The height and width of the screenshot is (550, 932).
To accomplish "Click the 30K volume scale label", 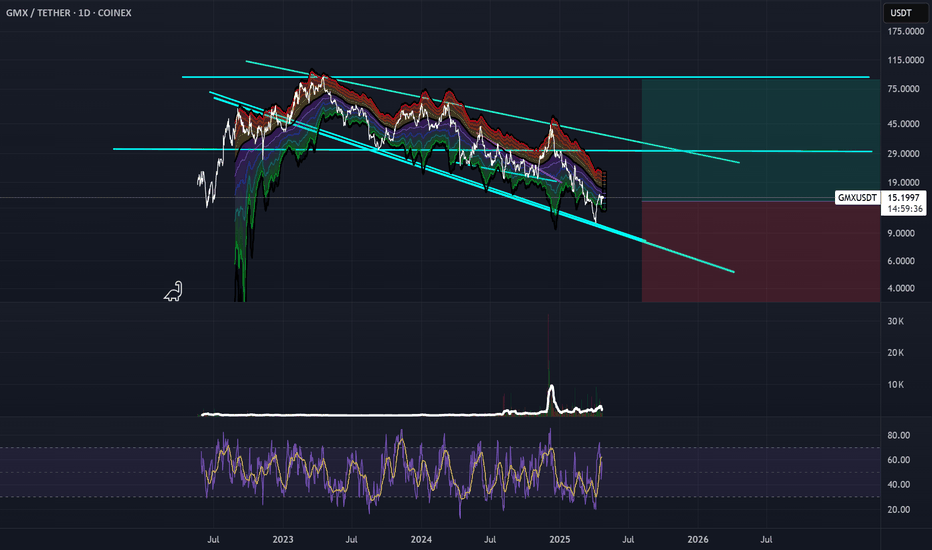I will point(896,321).
